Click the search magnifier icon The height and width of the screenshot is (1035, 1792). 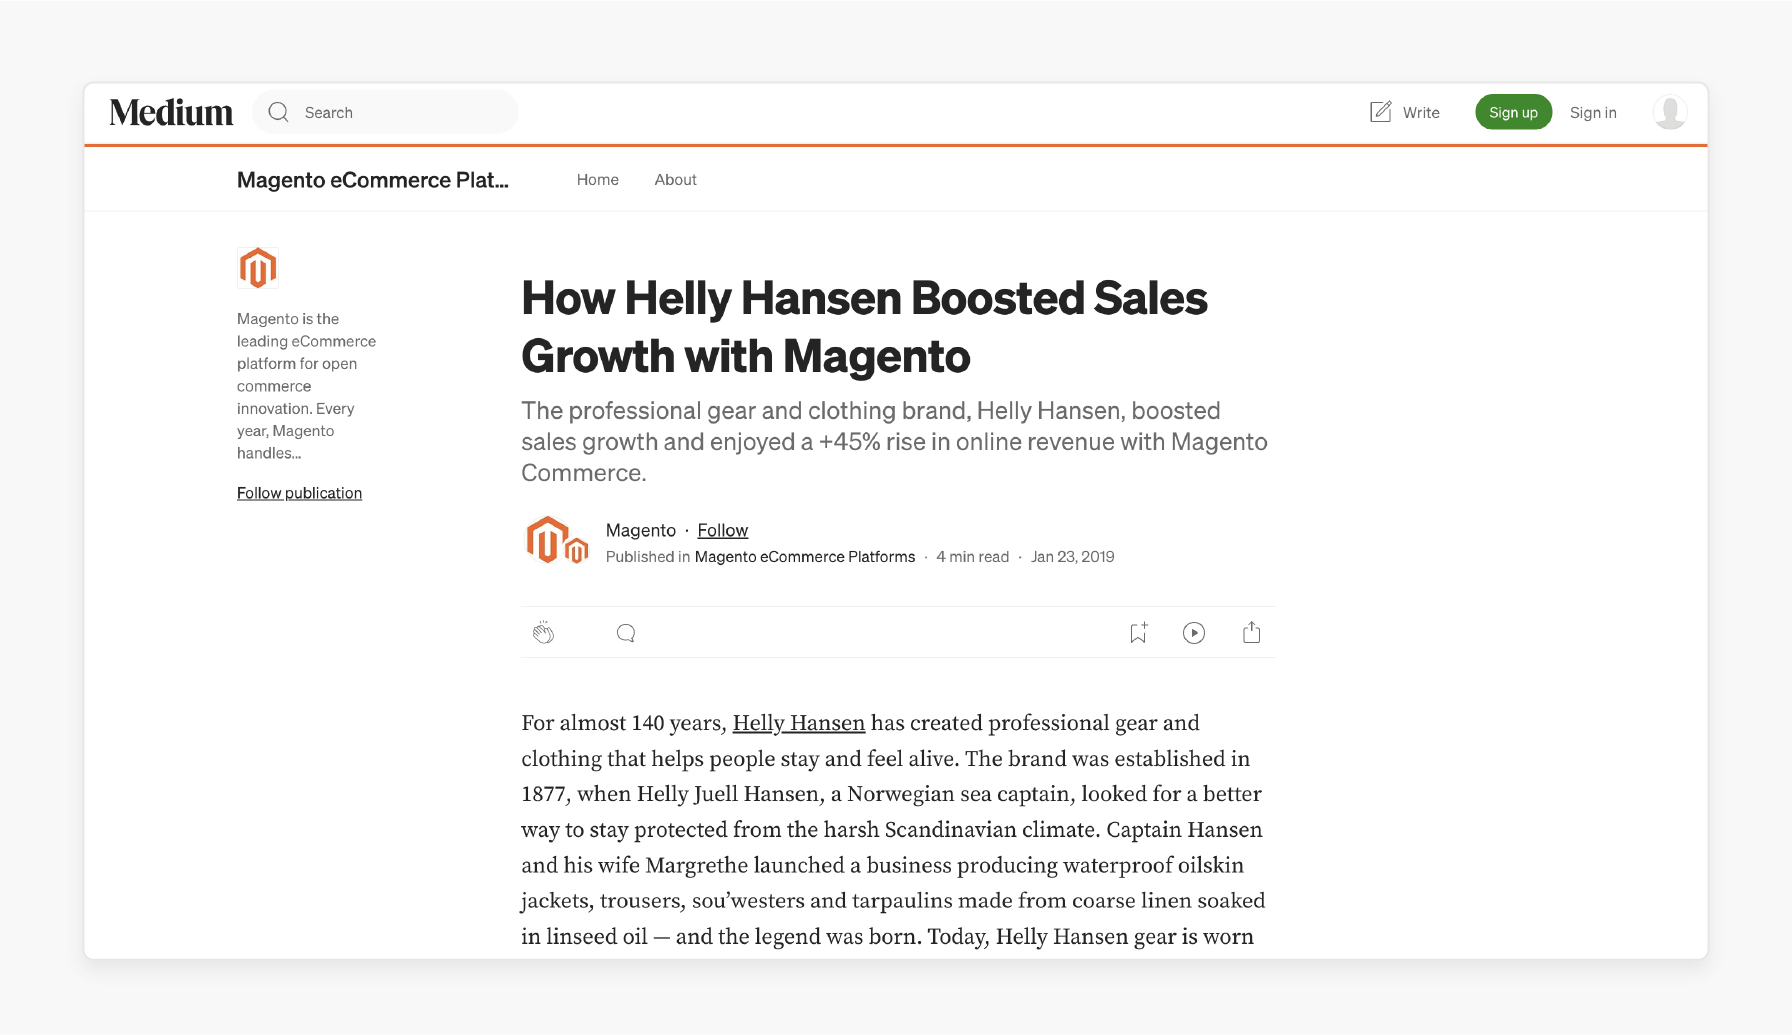[x=279, y=112]
